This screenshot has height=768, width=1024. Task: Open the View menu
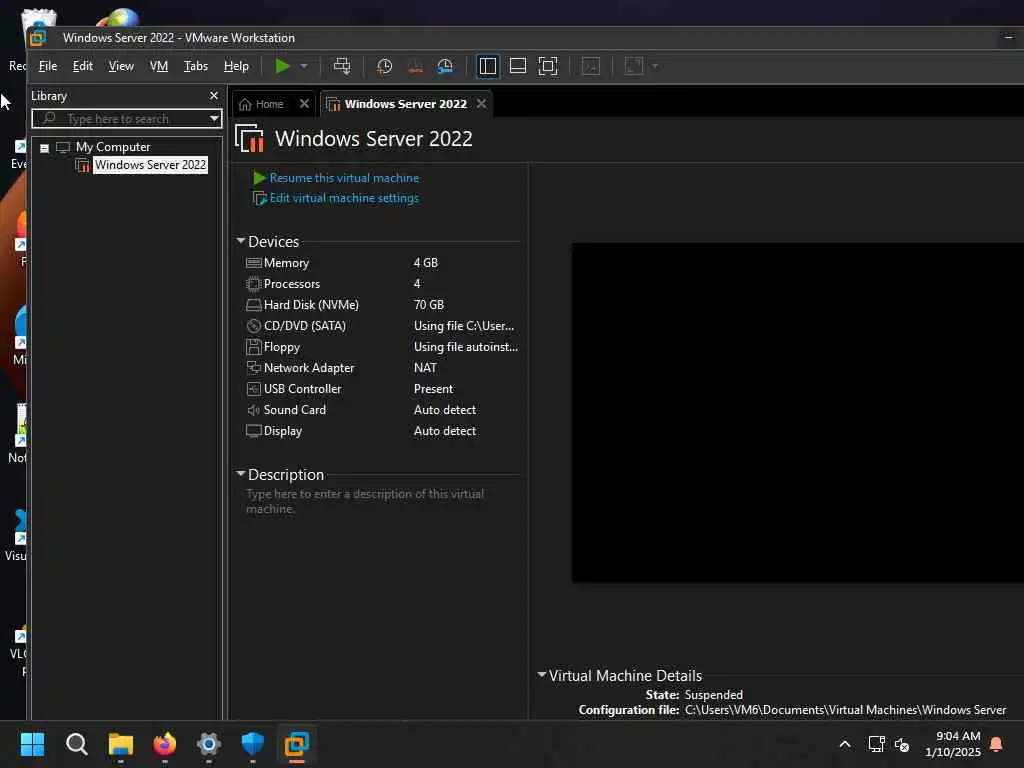coord(121,66)
